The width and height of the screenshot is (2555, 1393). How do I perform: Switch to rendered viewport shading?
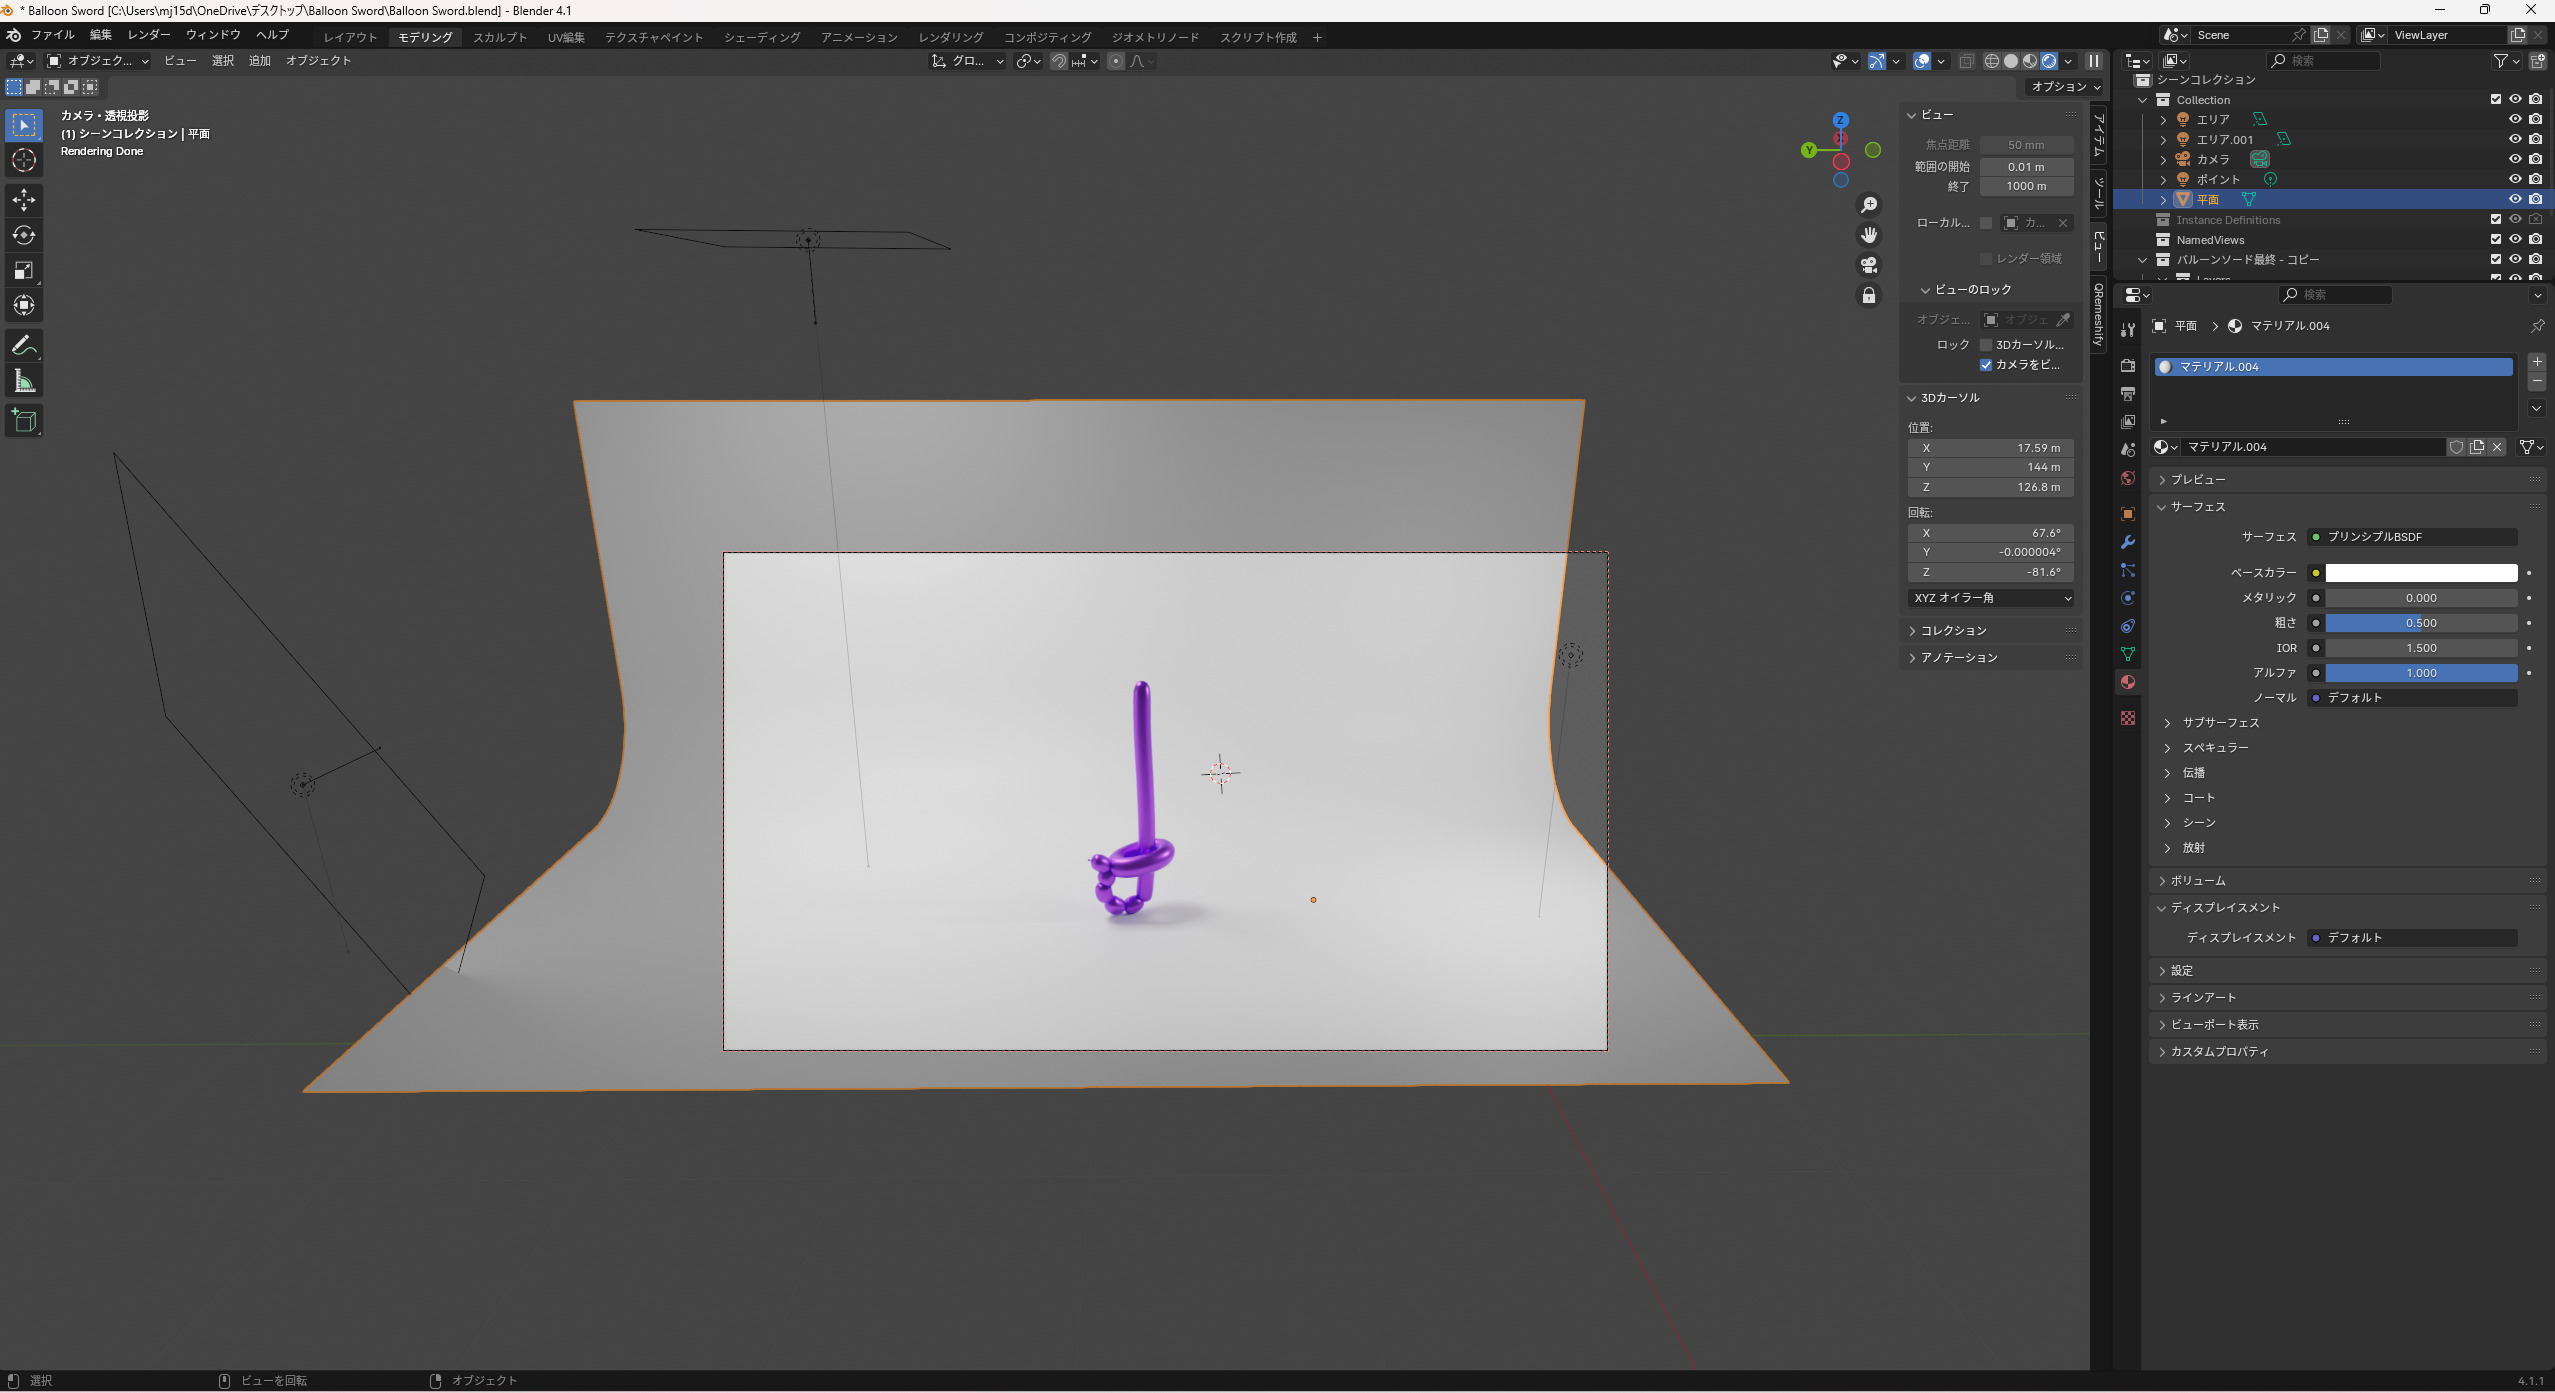coord(2048,61)
